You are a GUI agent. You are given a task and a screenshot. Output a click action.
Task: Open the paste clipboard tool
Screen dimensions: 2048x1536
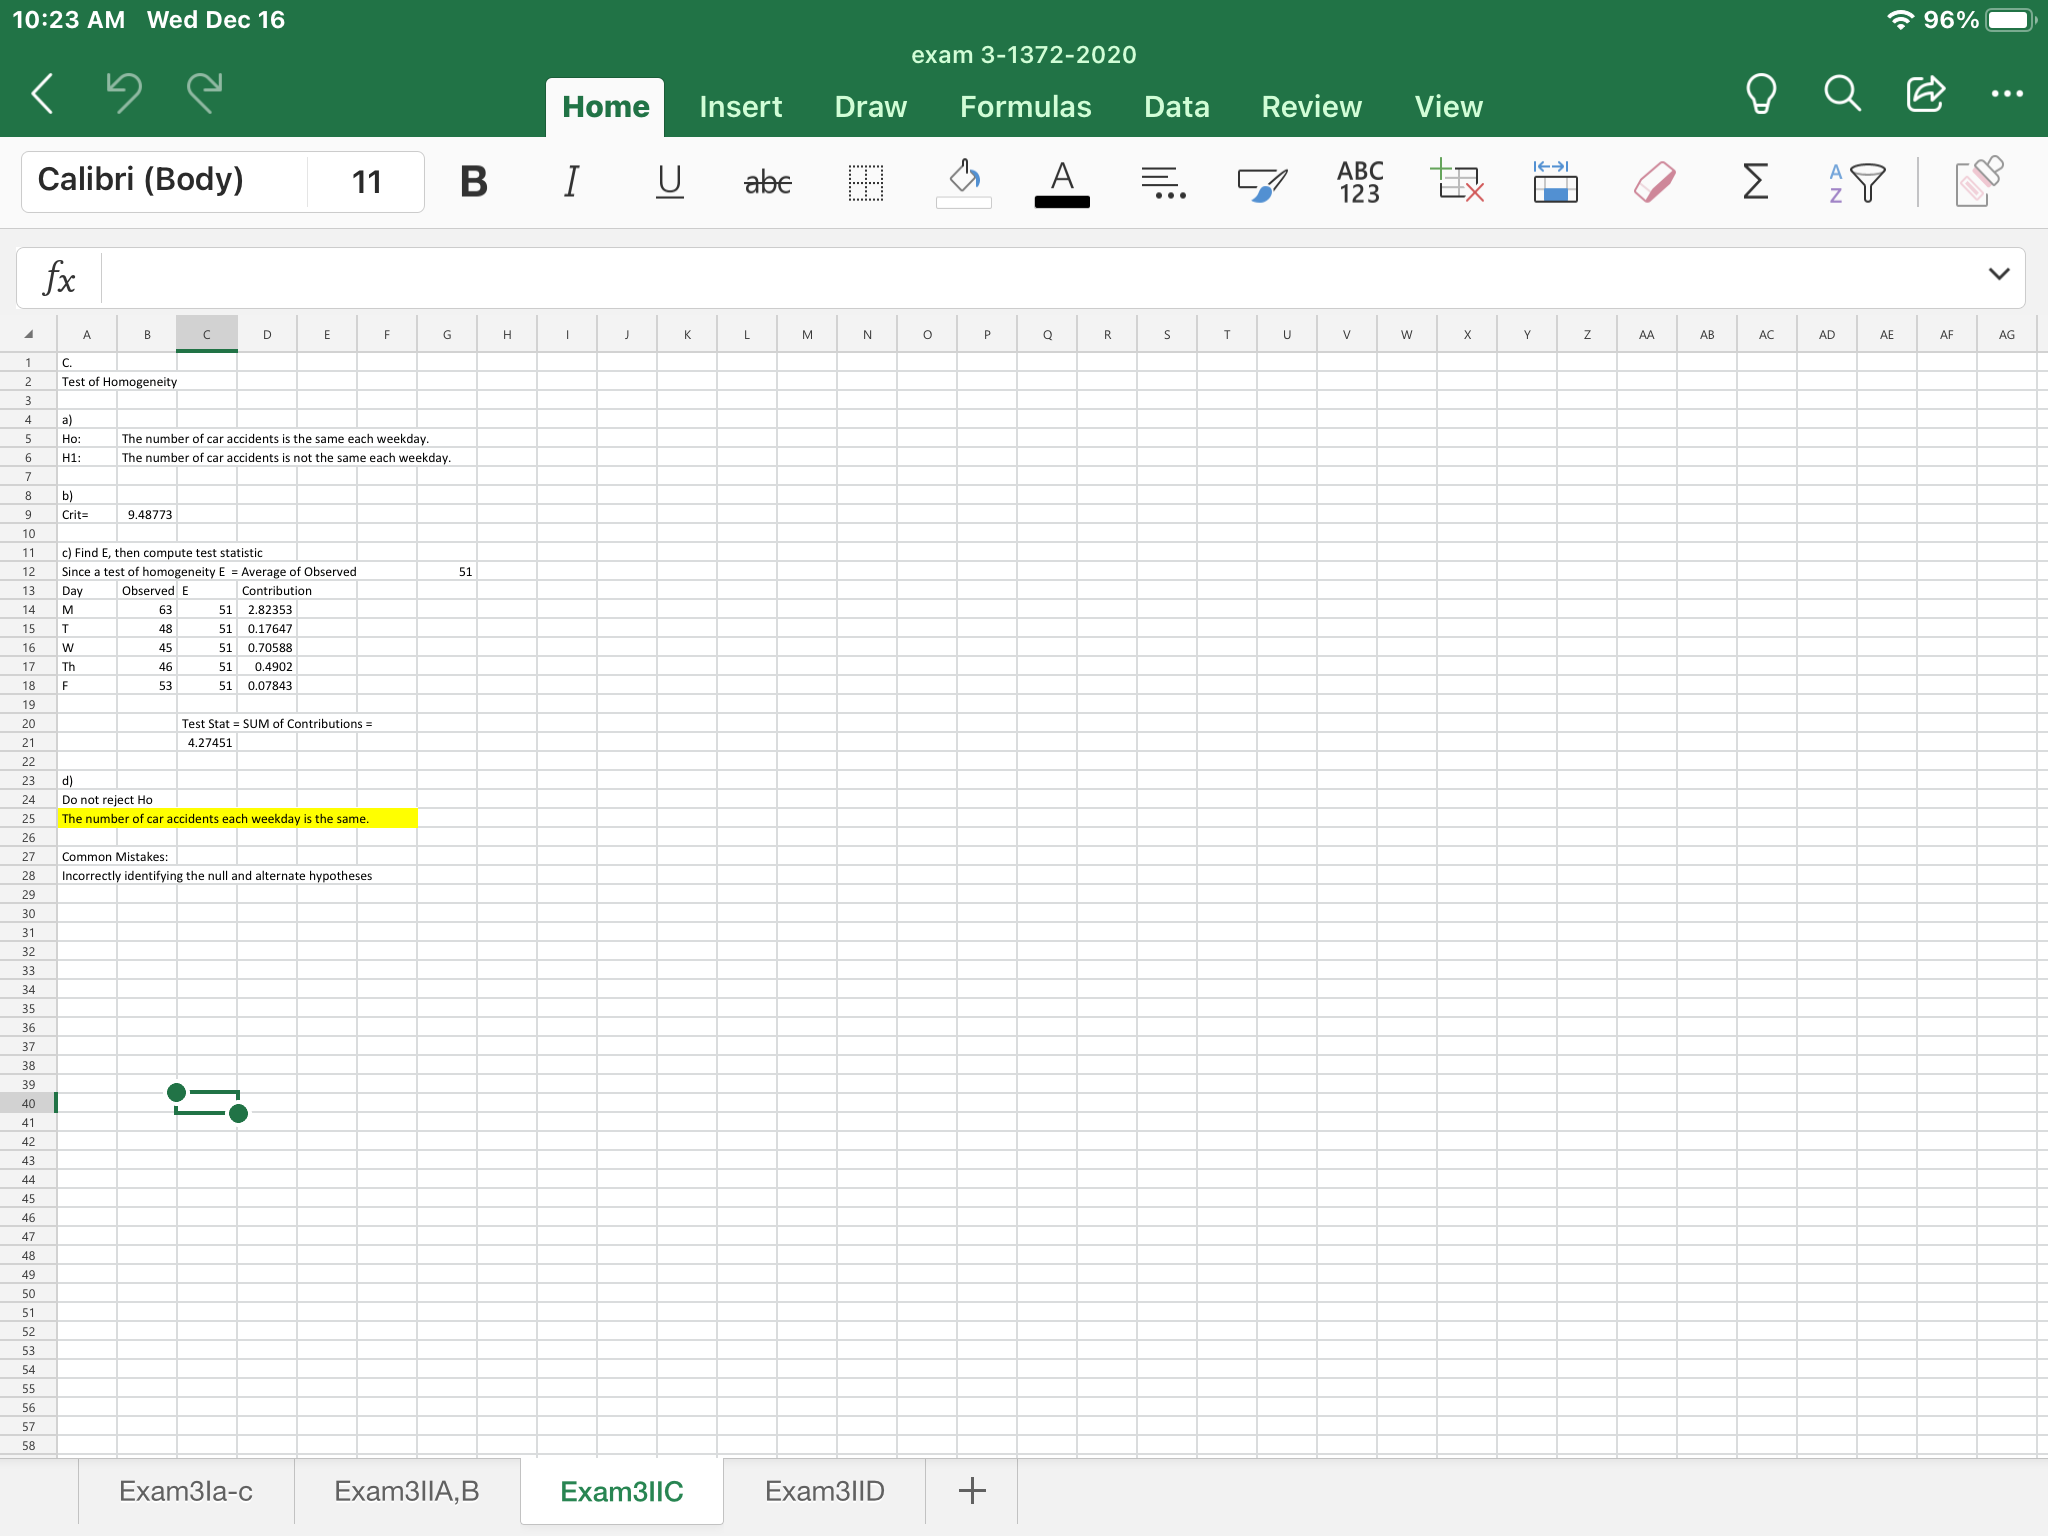[x=1979, y=181]
